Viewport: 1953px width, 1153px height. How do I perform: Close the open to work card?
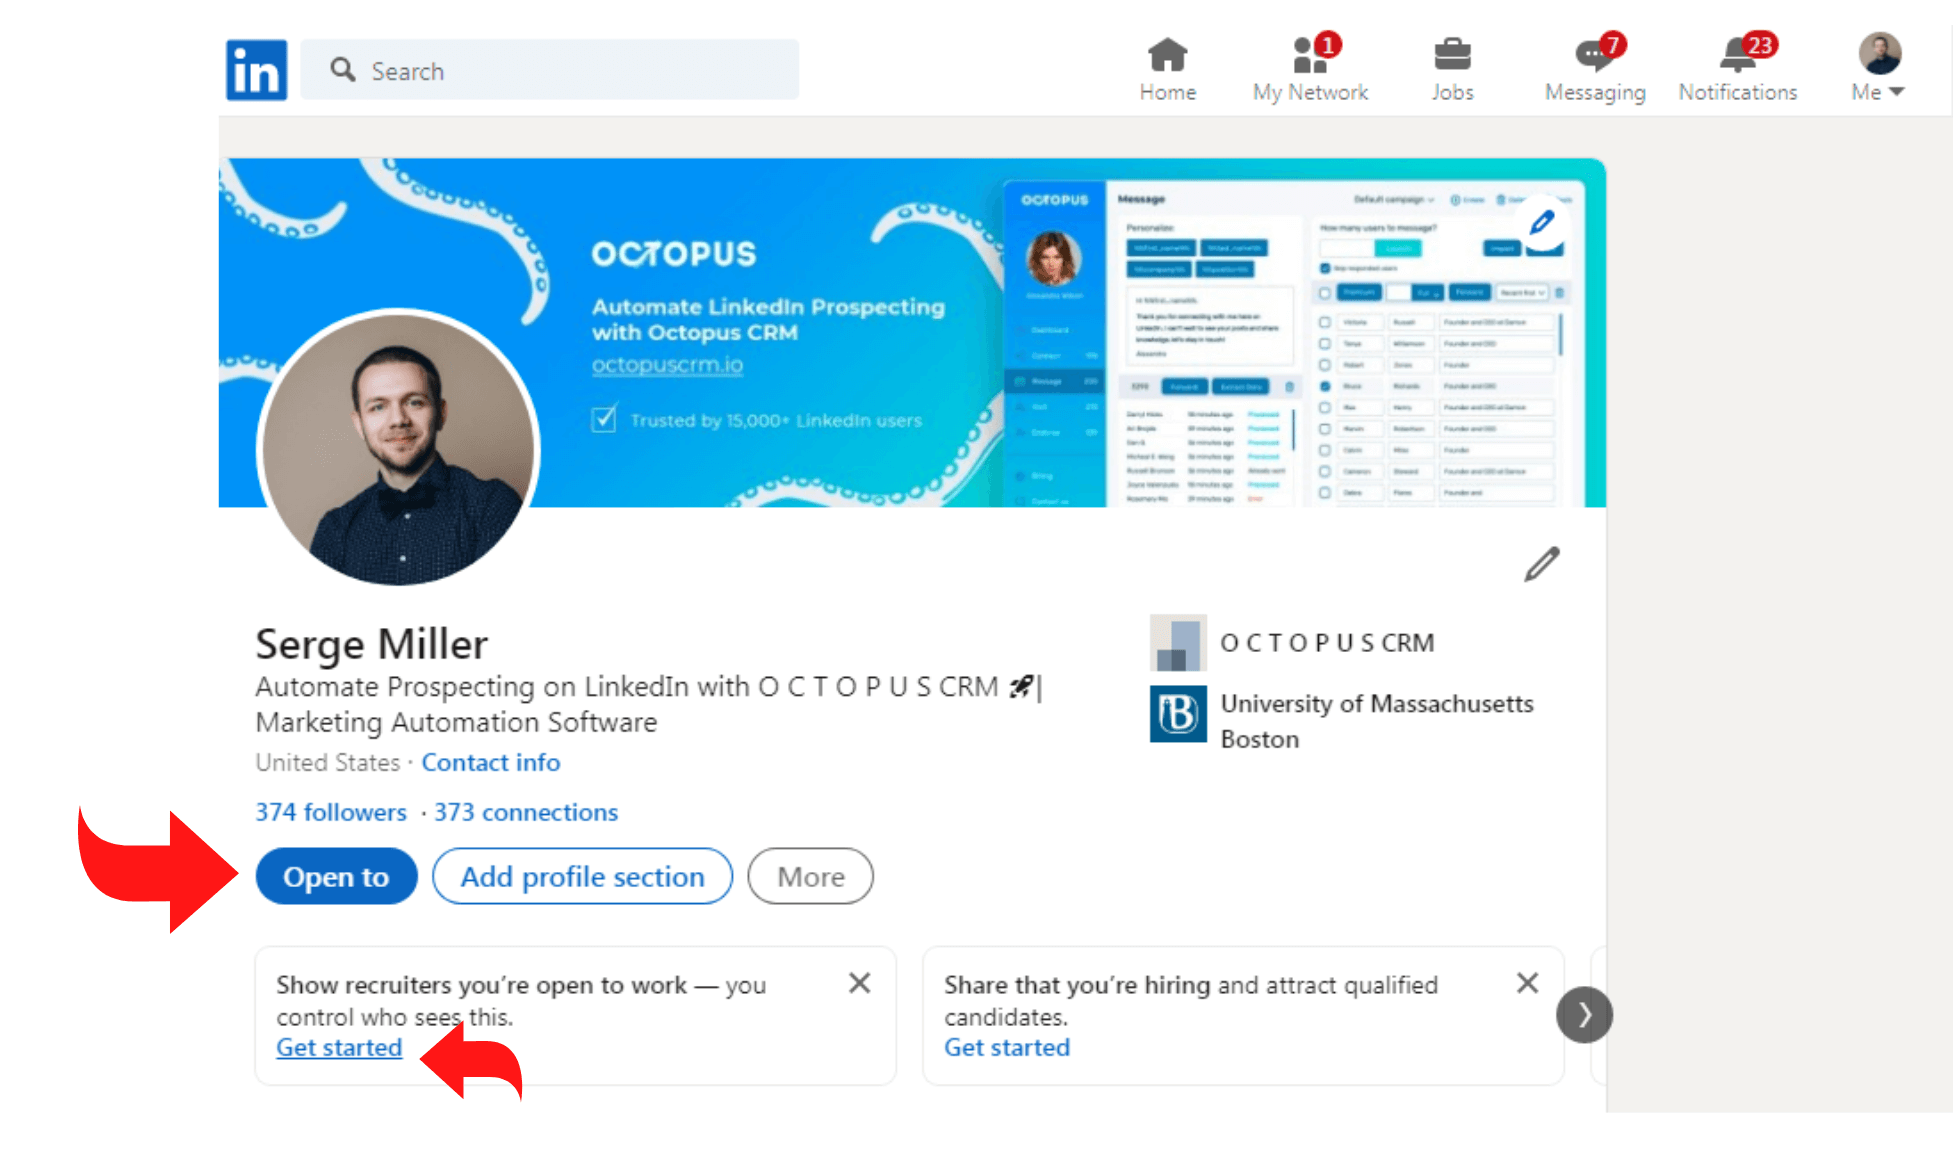tap(861, 983)
